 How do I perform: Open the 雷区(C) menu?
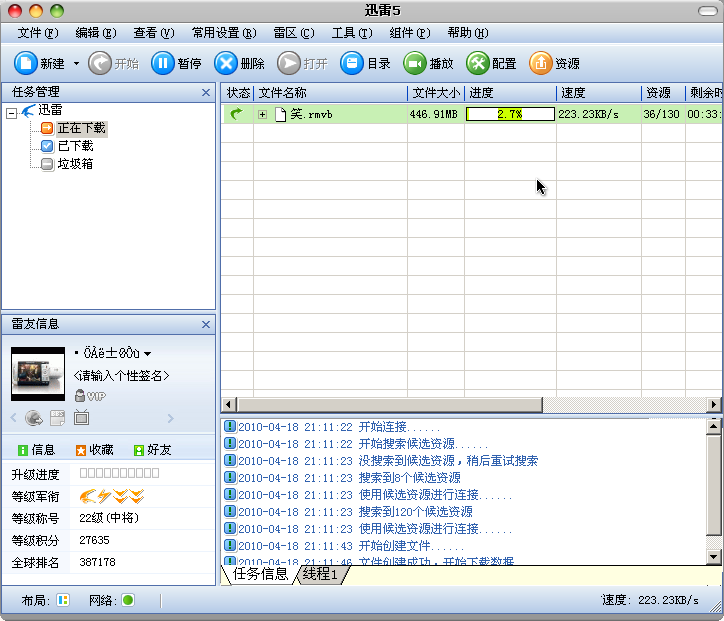(294, 33)
